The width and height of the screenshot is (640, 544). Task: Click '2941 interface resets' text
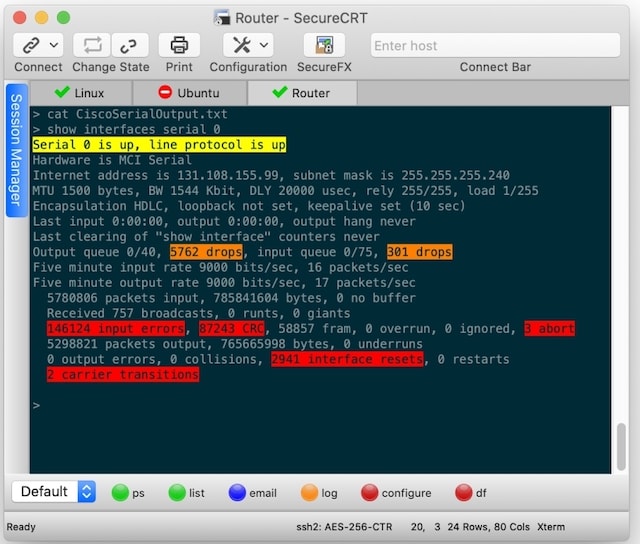coord(347,359)
